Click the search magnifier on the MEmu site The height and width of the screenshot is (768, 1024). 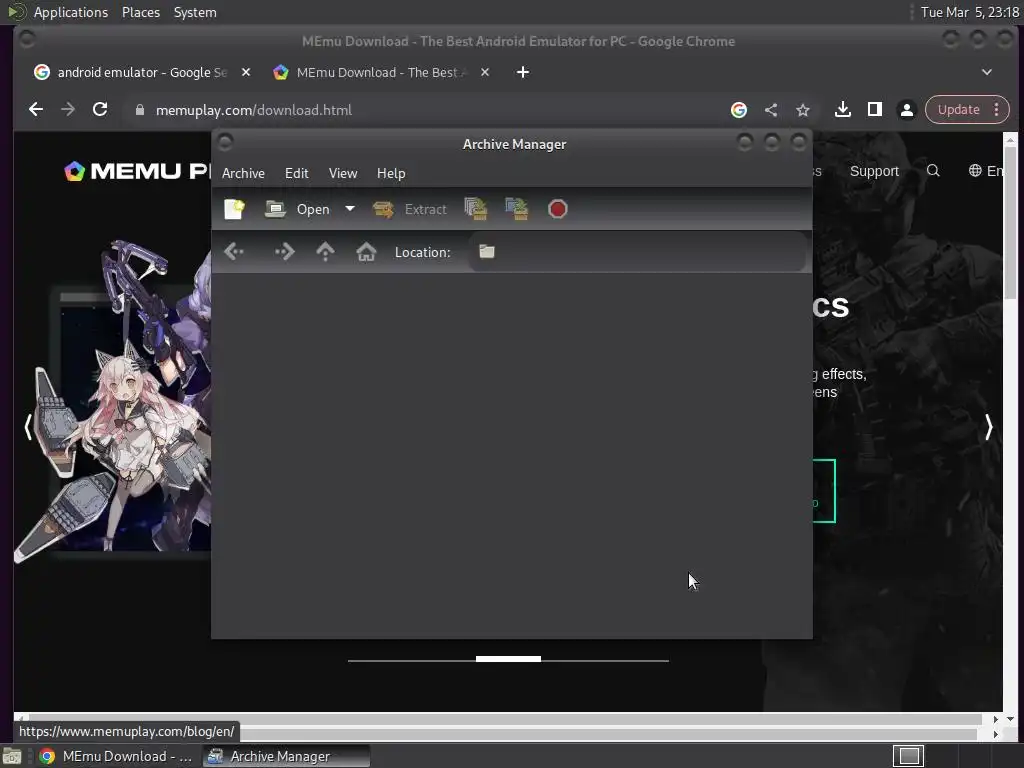point(933,171)
